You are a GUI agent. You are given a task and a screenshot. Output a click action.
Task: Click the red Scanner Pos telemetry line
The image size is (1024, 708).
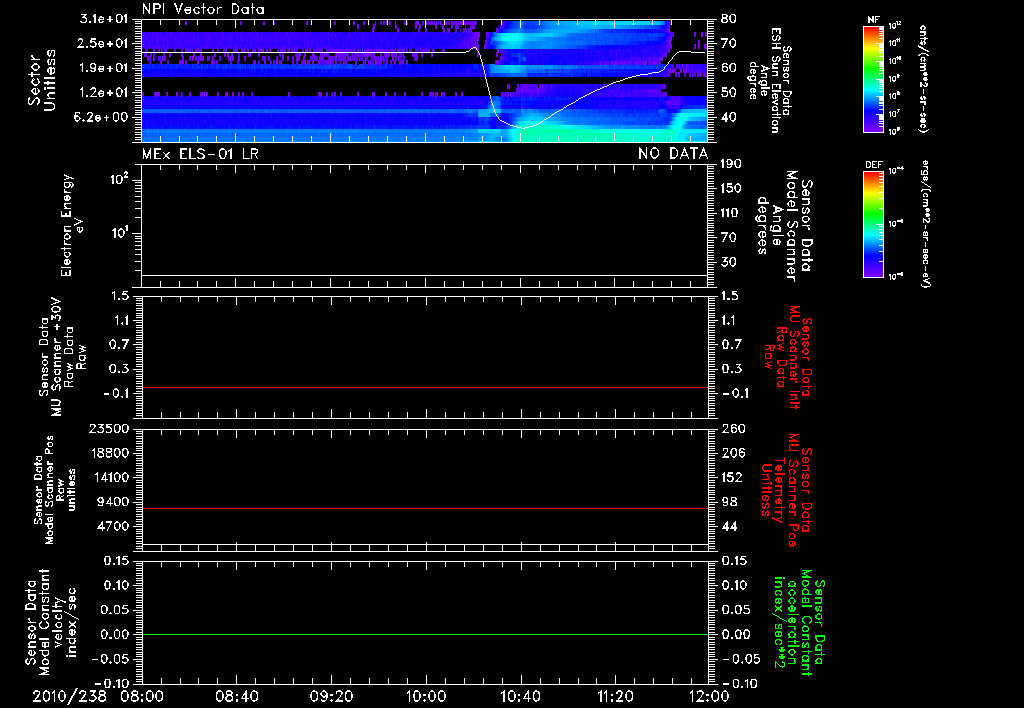425,508
